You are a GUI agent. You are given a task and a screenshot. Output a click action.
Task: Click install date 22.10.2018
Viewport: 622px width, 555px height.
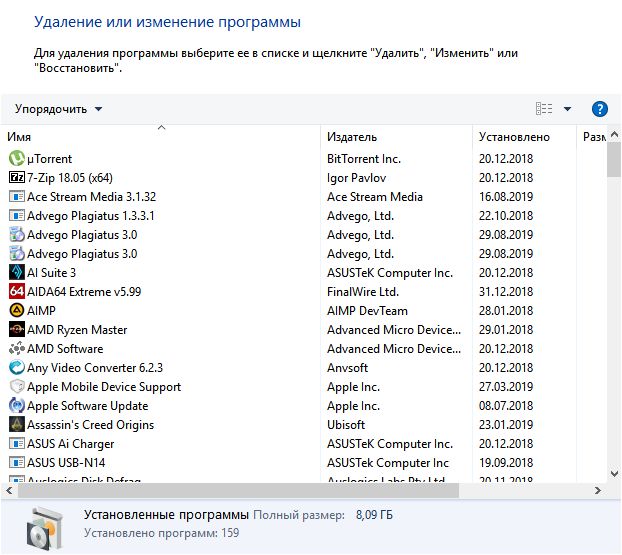[x=506, y=216]
